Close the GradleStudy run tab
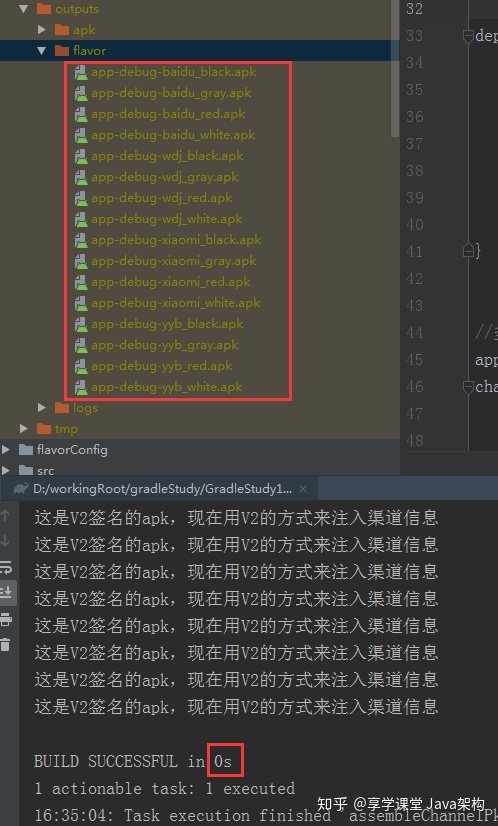Image resolution: width=498 pixels, height=826 pixels. 303,489
